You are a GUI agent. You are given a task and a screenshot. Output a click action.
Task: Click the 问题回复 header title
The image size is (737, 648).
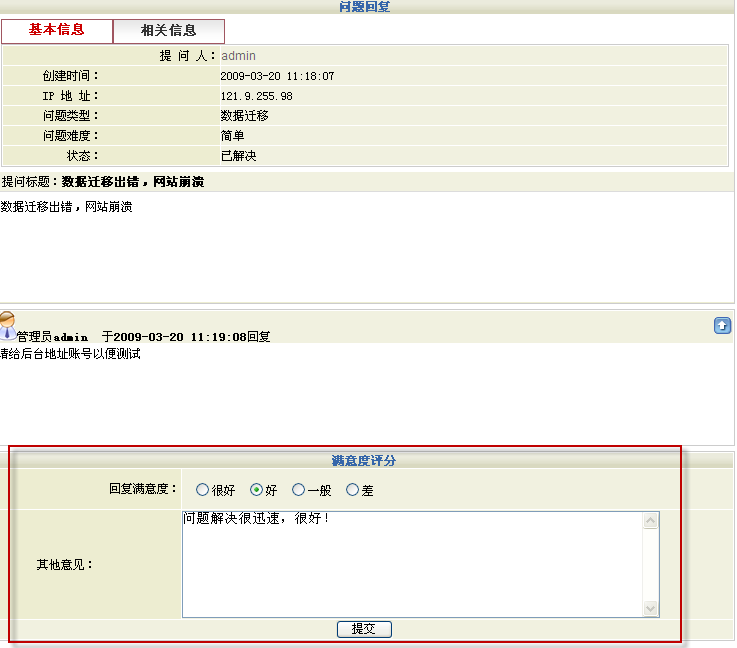[x=365, y=7]
